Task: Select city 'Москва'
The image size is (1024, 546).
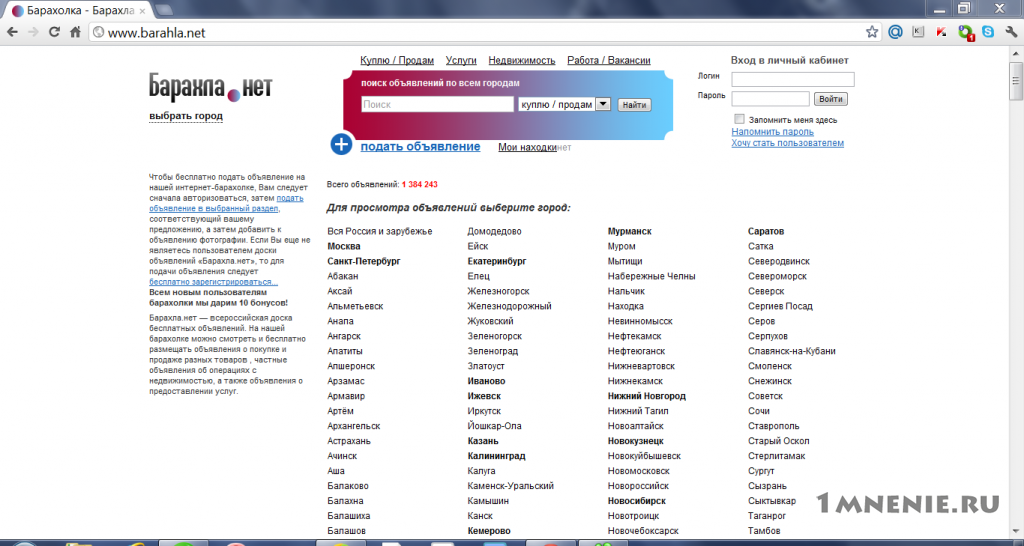Action: pyautogui.click(x=344, y=246)
